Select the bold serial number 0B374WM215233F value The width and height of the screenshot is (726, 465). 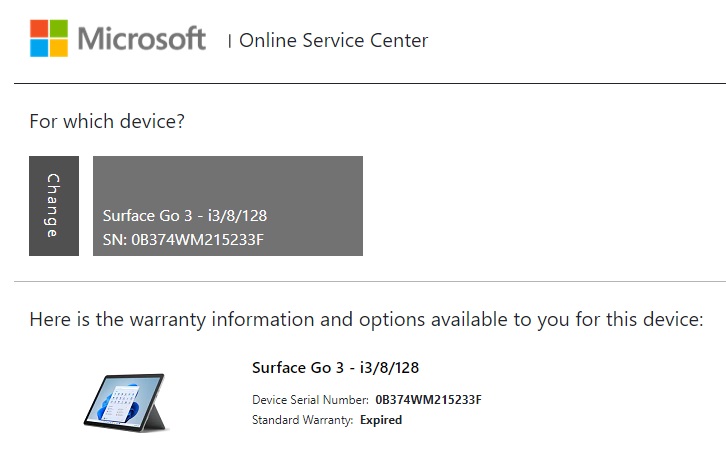pos(428,400)
